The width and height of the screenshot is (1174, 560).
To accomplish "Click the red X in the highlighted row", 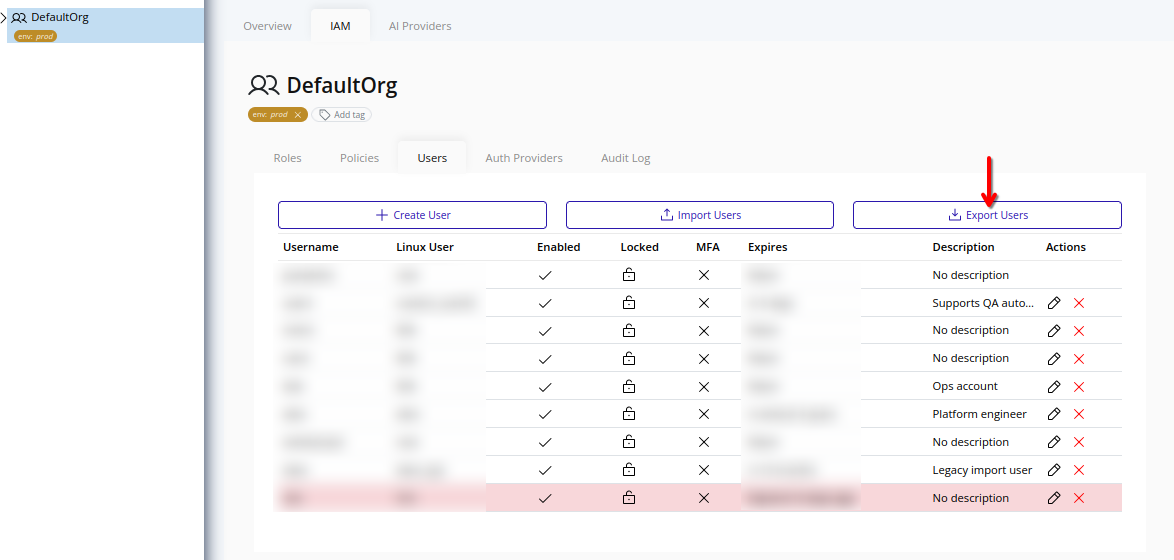I will 1079,498.
